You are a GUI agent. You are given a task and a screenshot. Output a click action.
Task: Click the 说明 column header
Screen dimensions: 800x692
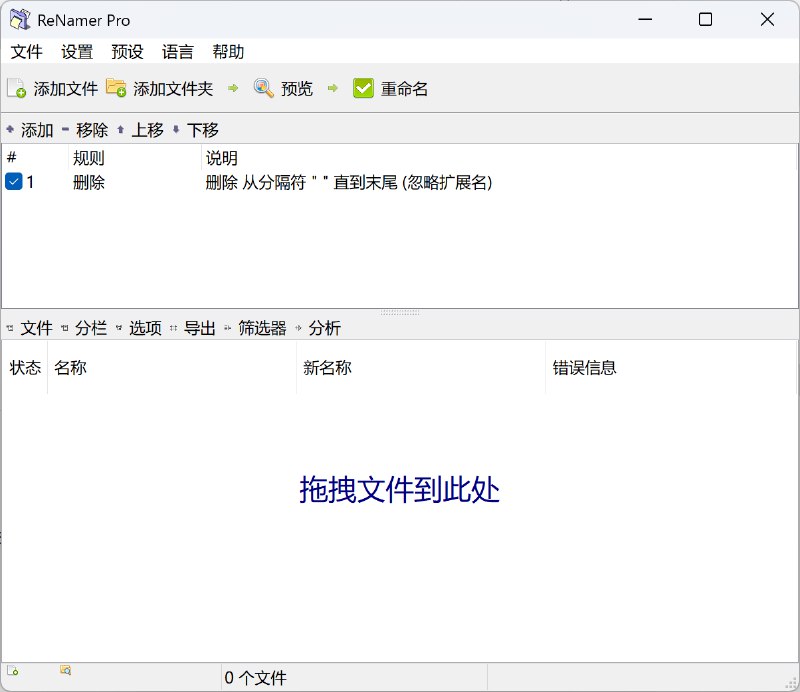pos(498,158)
